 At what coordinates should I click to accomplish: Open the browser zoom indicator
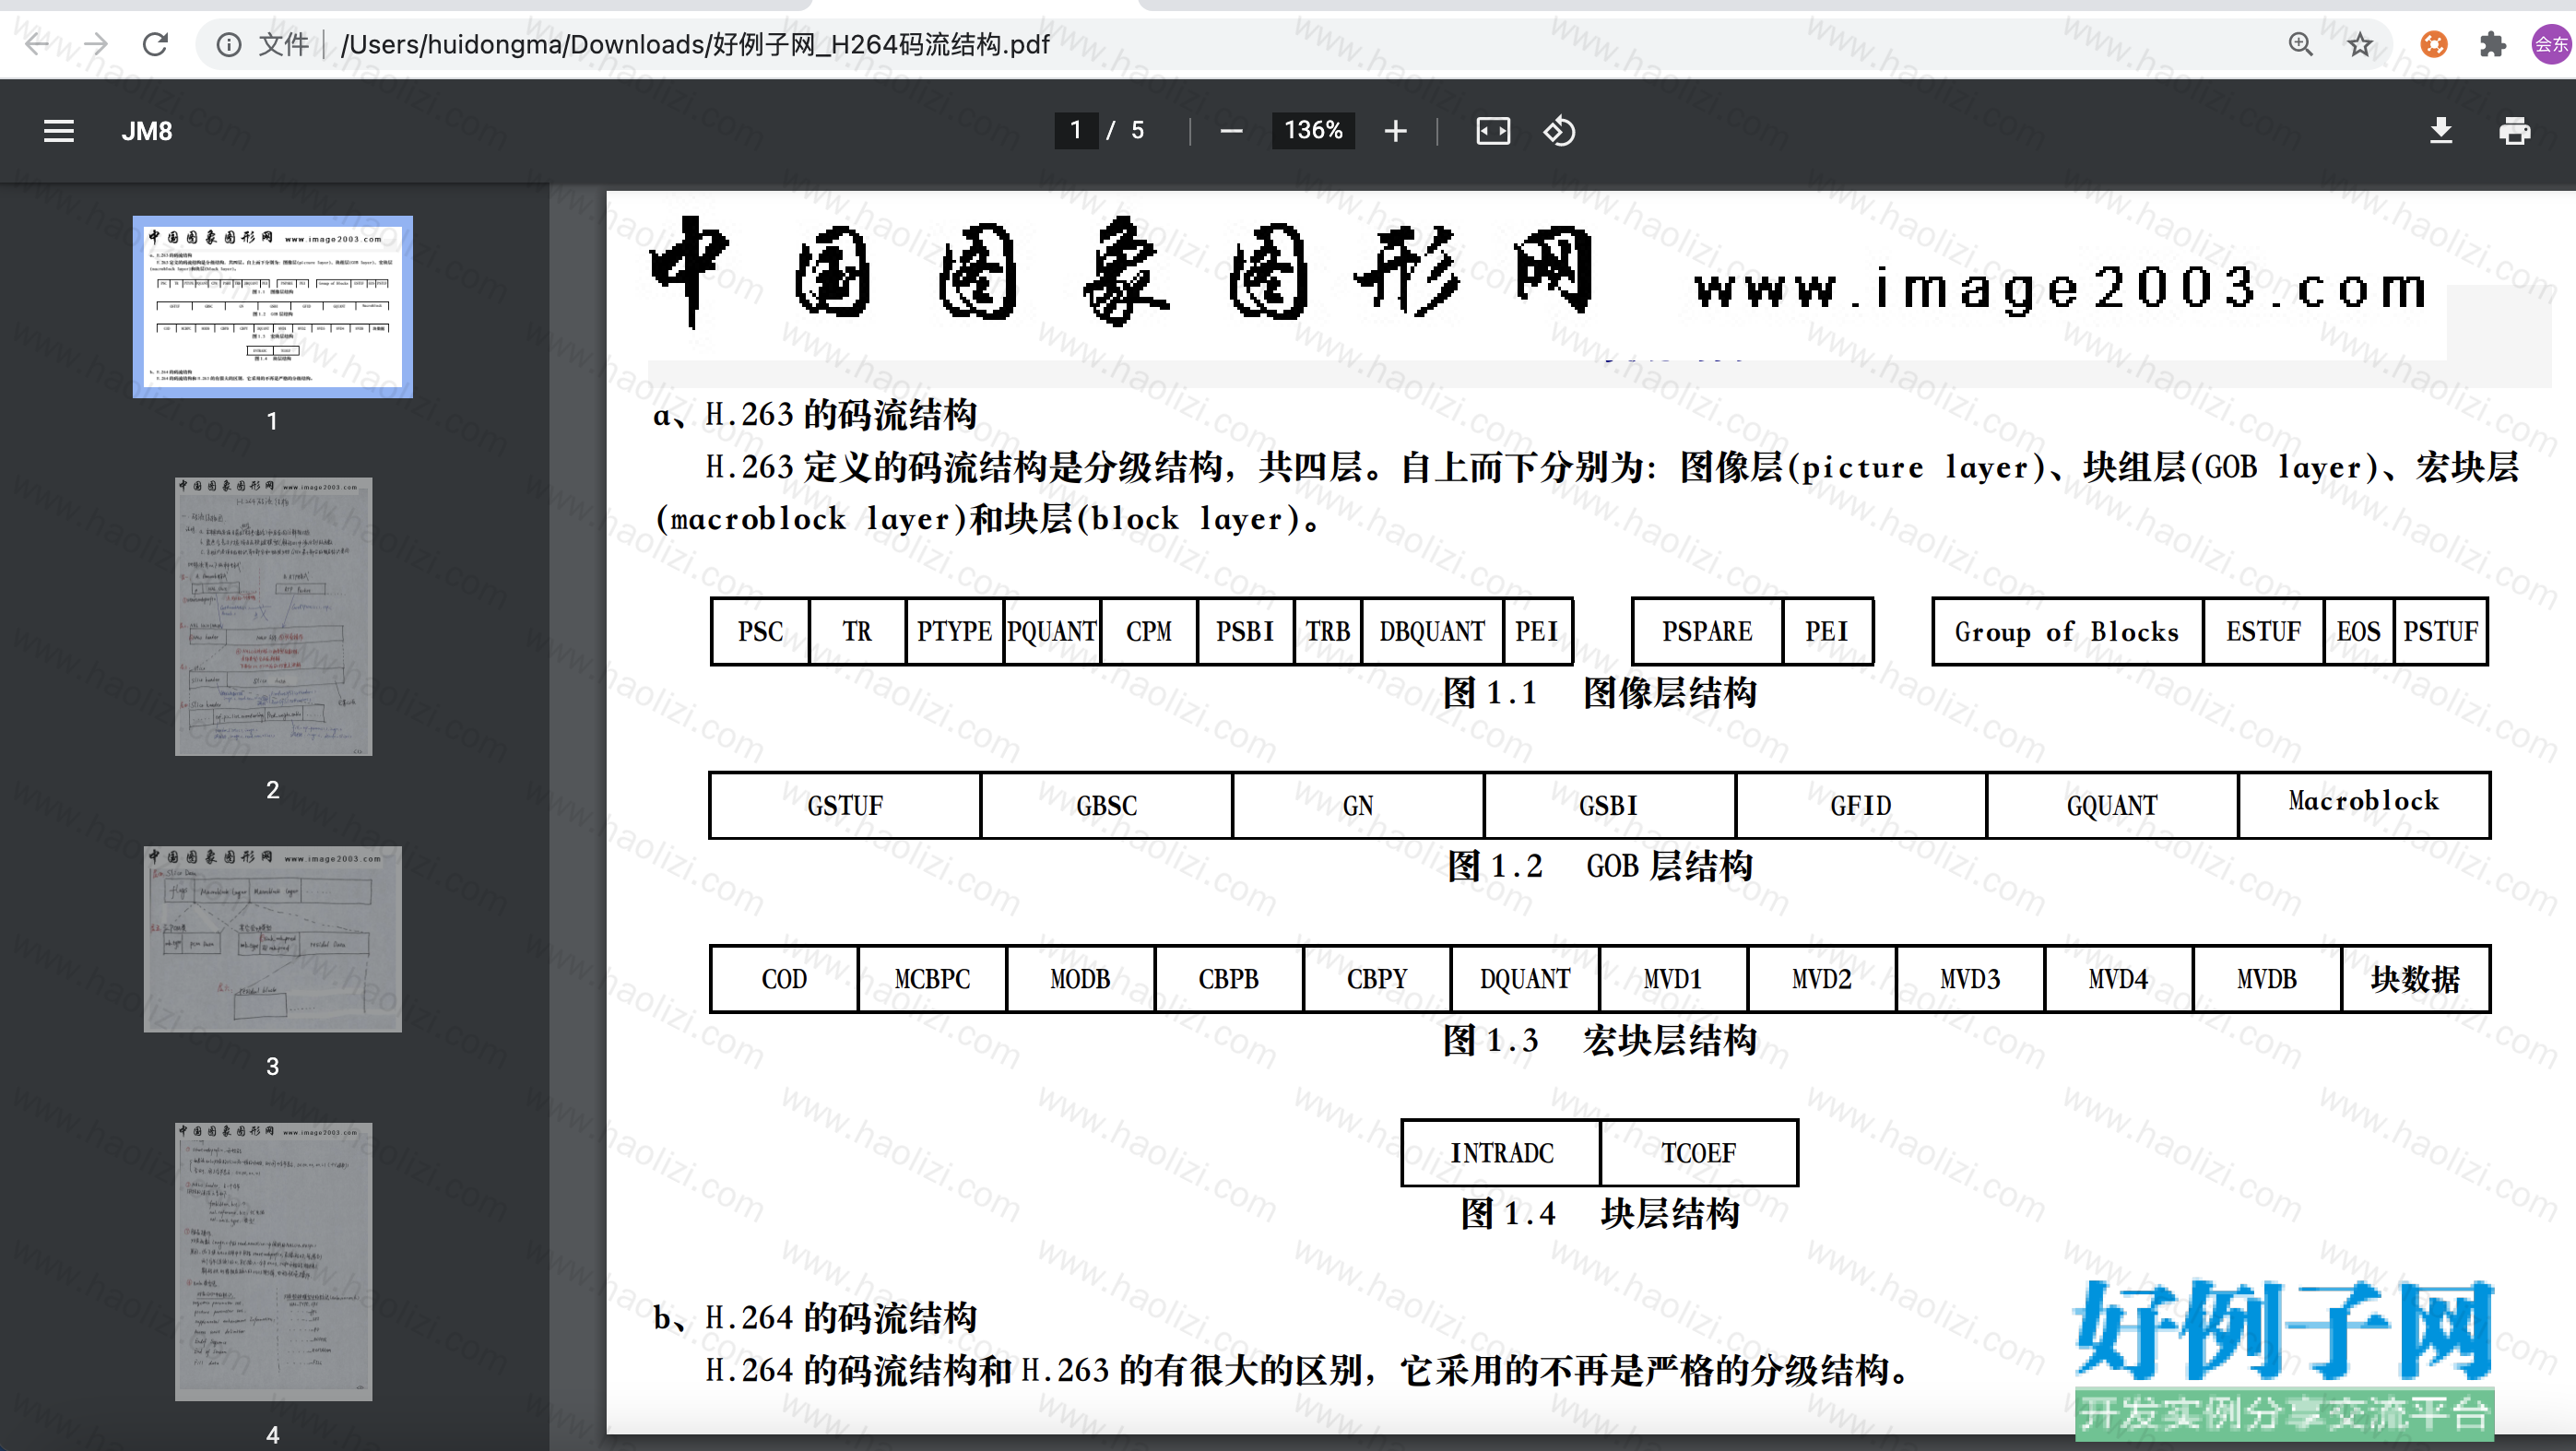(2300, 44)
